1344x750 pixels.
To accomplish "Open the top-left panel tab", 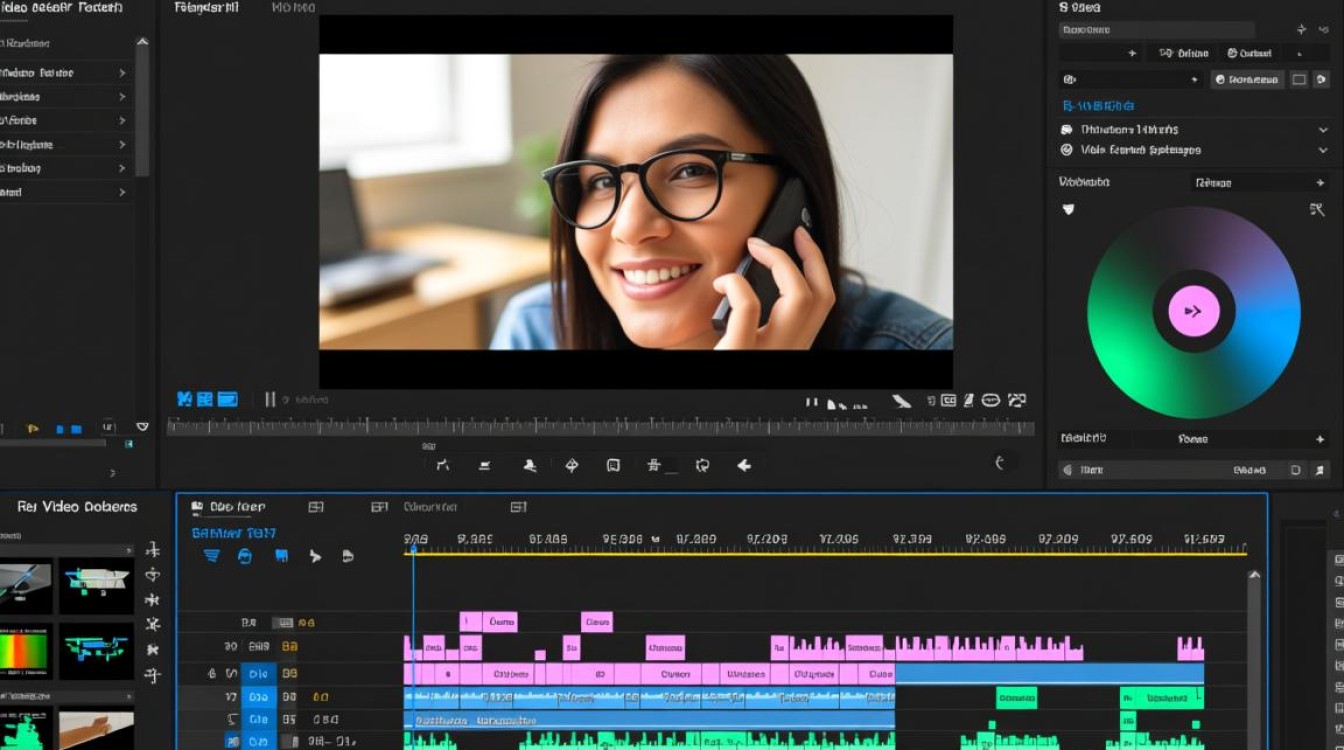I will (62, 8).
